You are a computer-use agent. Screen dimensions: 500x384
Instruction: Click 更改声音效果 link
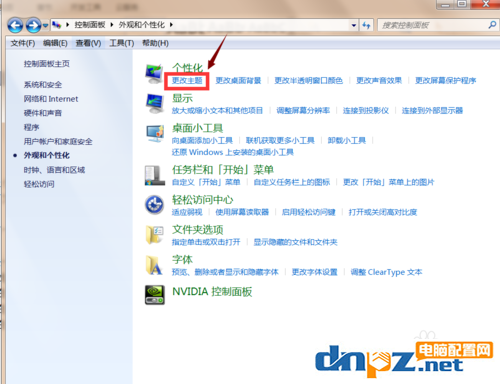379,81
